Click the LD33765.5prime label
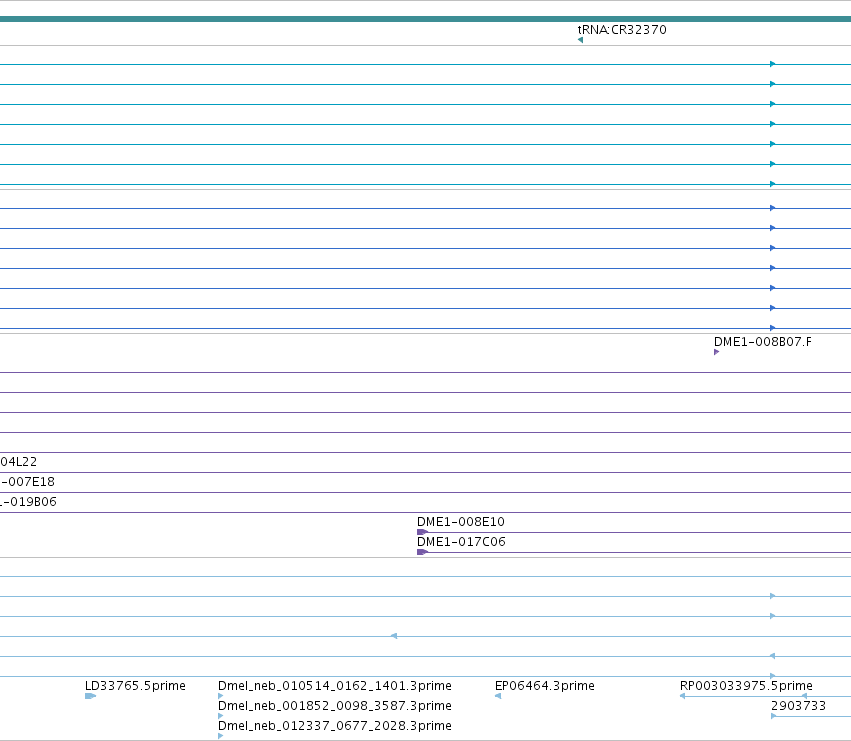Screen dimensions: 851x741 tap(135, 686)
